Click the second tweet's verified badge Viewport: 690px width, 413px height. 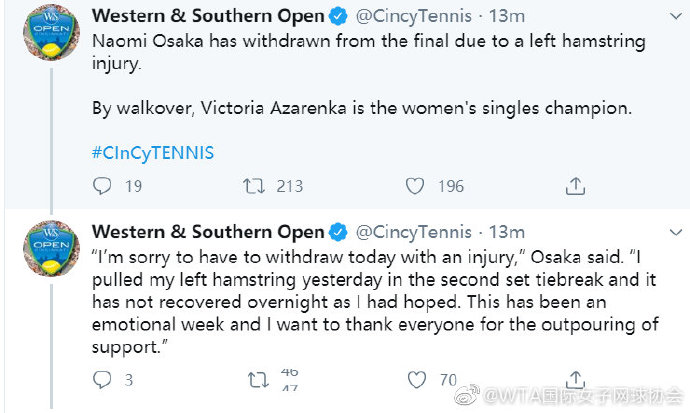click(338, 232)
